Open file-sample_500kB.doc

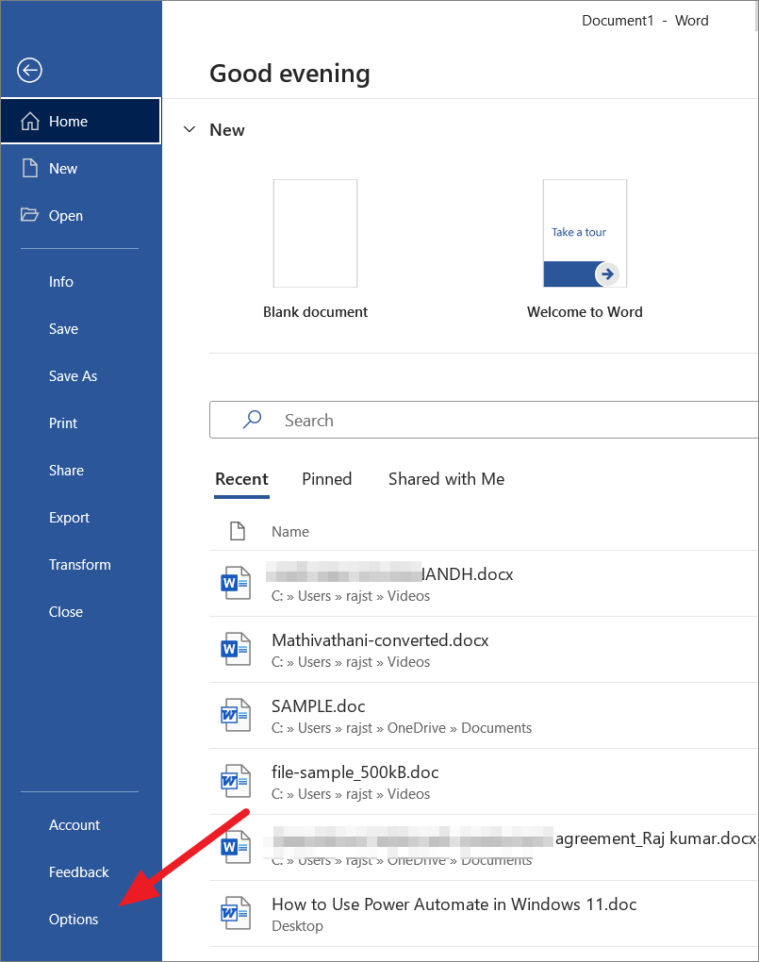pos(484,782)
